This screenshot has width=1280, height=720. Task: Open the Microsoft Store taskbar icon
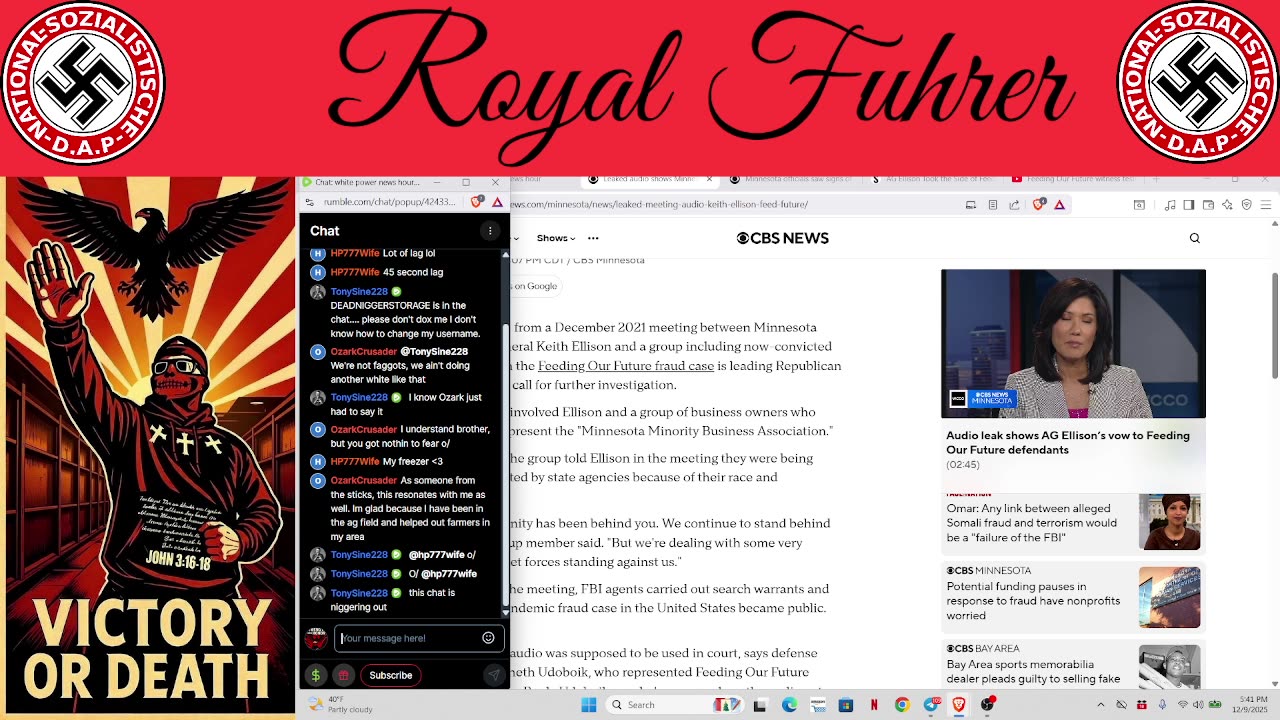[x=846, y=705]
